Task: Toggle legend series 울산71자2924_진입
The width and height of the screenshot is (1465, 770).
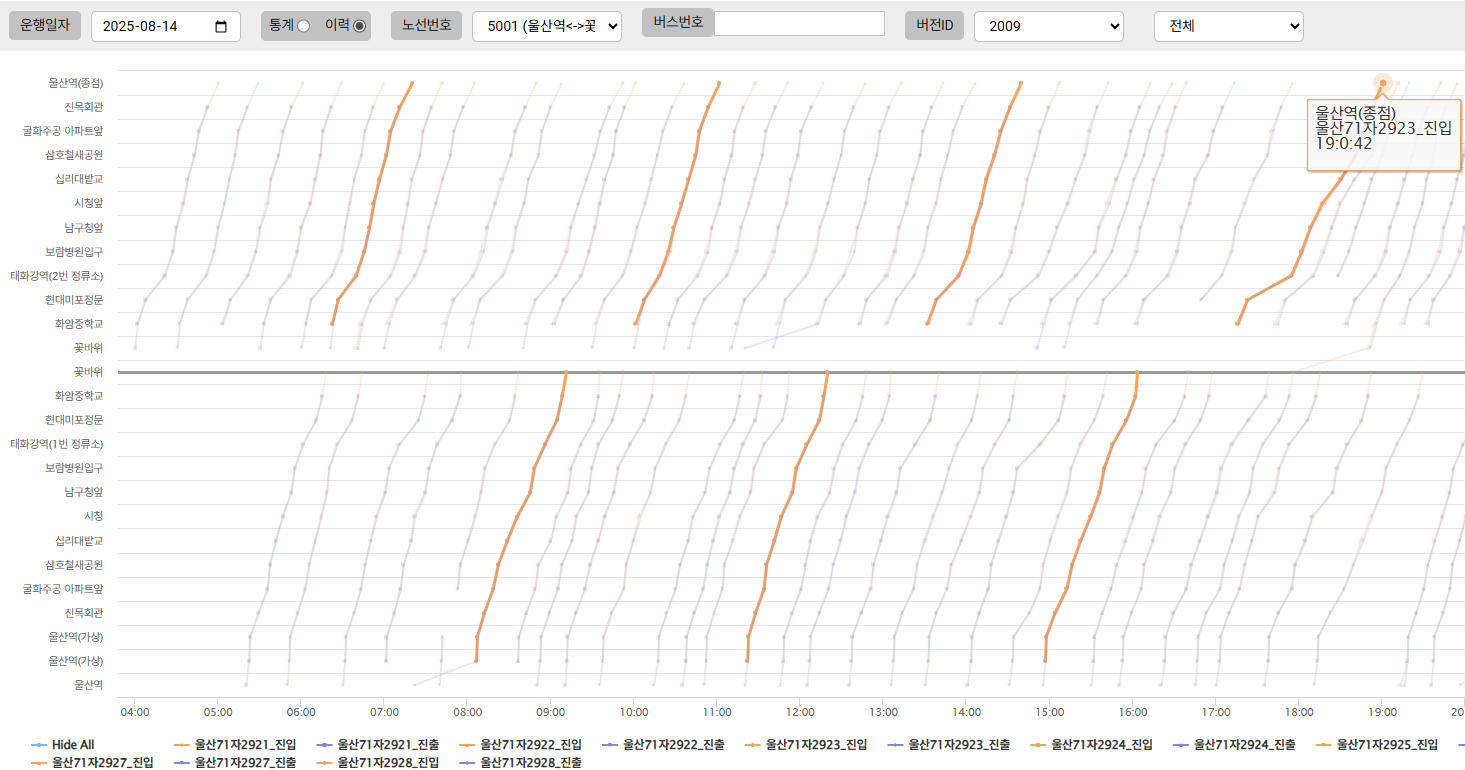Action: click(x=1091, y=745)
